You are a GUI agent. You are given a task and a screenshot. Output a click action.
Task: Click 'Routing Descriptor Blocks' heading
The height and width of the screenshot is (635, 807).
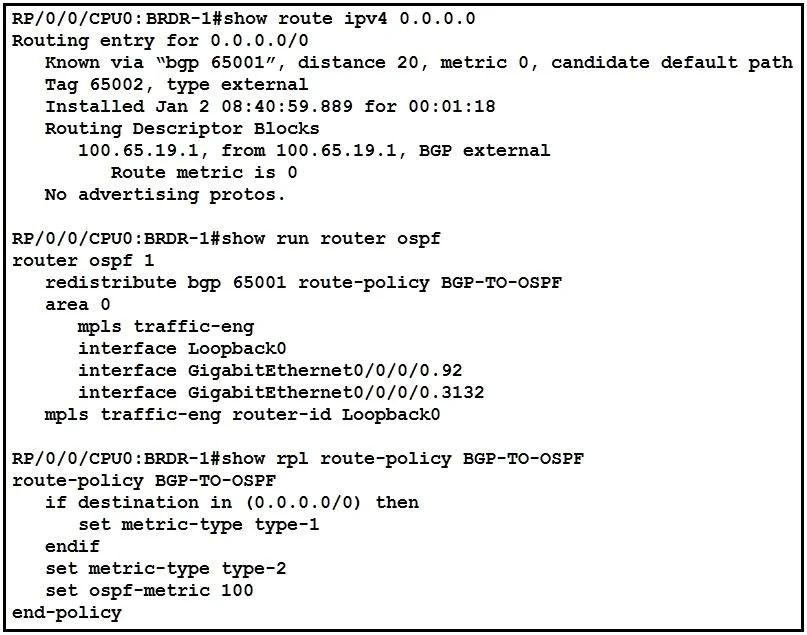click(182, 129)
